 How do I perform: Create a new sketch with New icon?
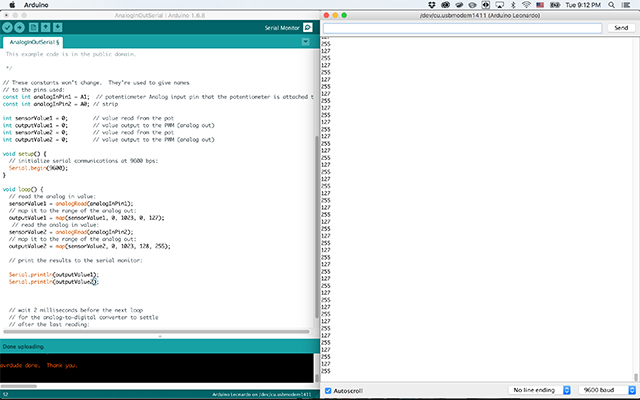(x=33, y=27)
